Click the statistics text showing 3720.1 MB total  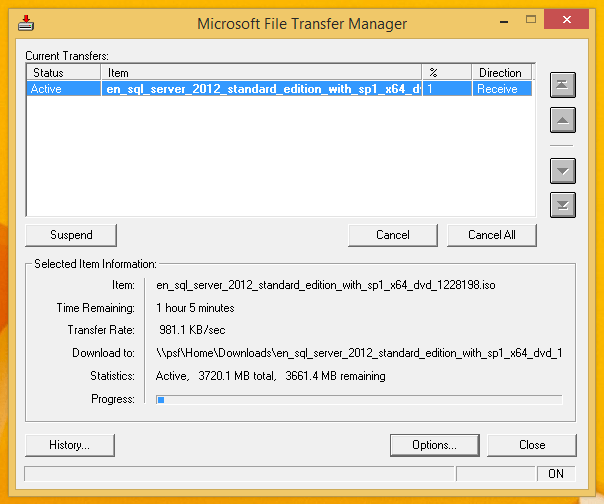click(x=270, y=376)
